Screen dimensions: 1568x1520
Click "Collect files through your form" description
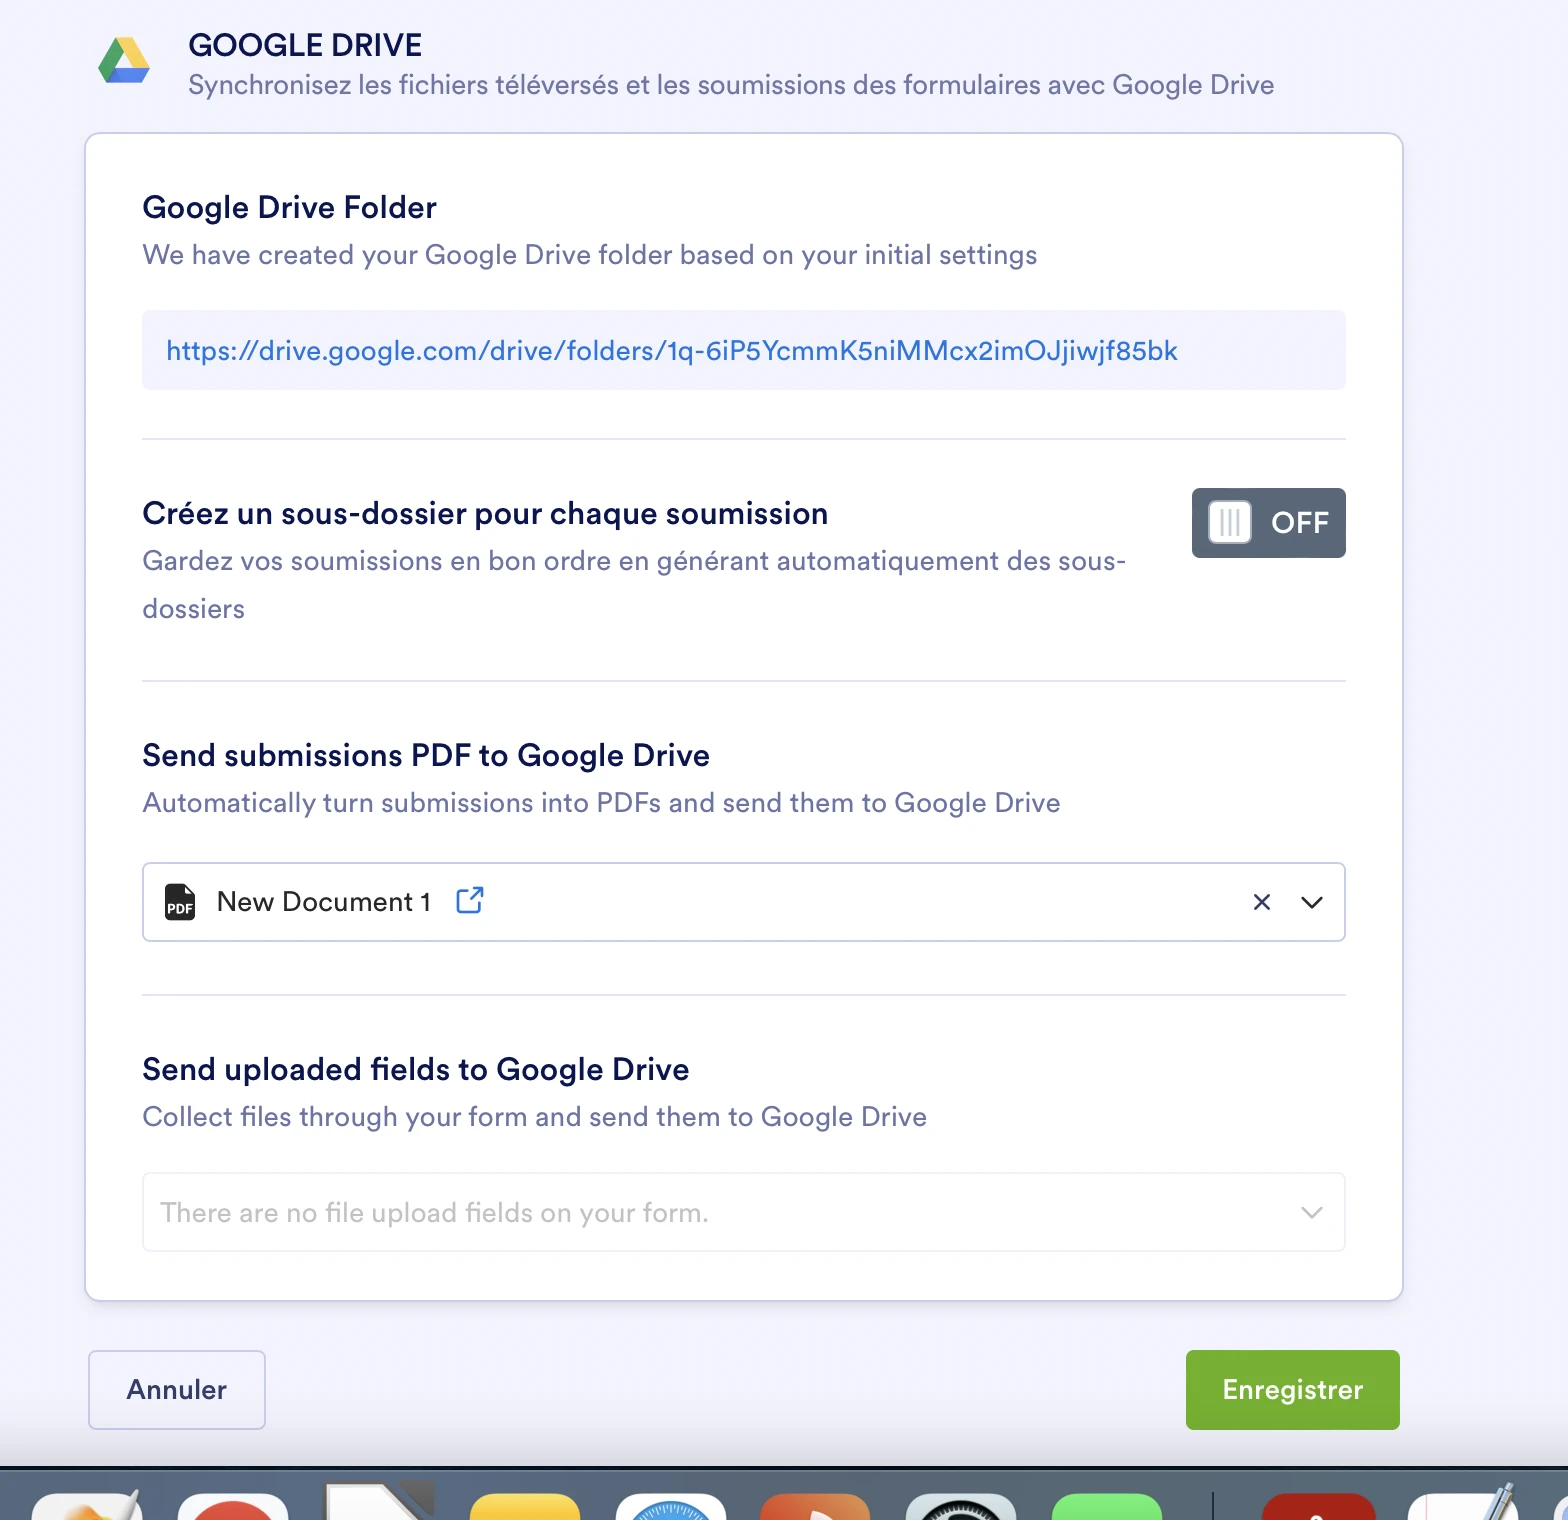point(535,1117)
